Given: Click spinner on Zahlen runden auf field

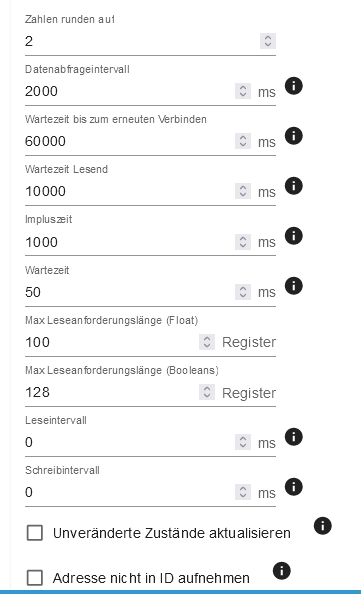Looking at the screenshot, I should click(268, 41).
